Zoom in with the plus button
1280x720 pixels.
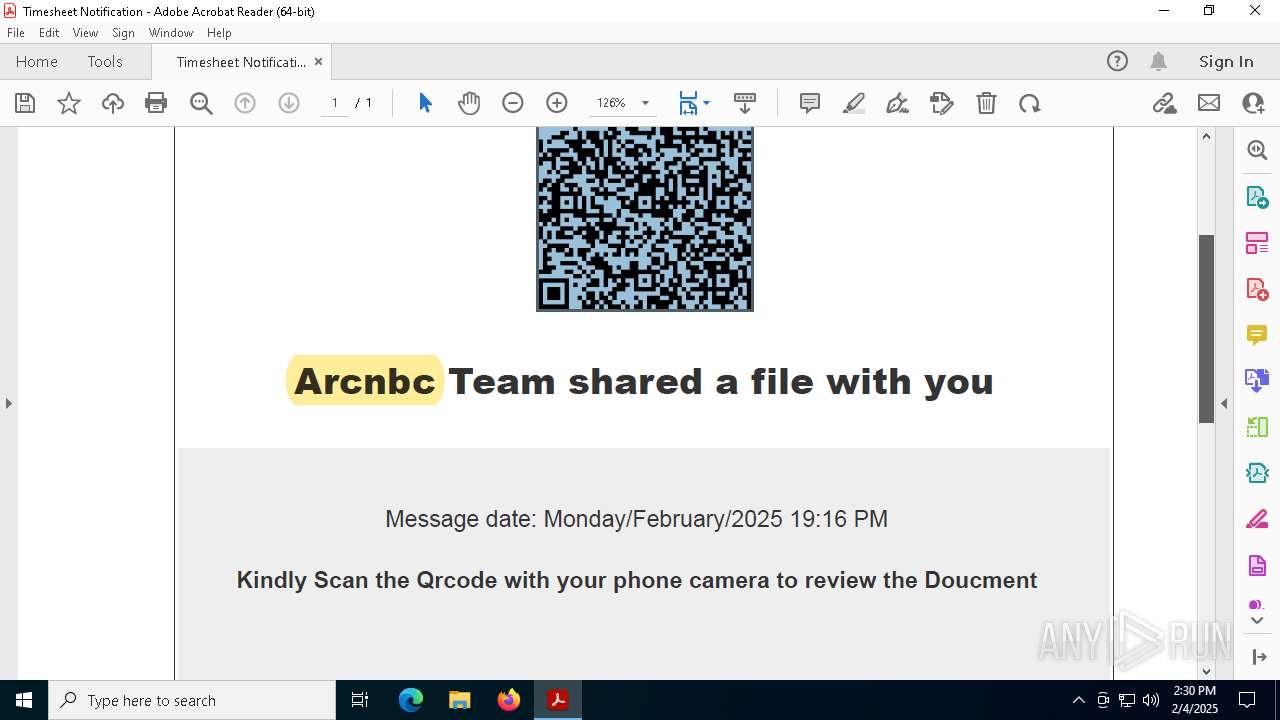tap(557, 103)
